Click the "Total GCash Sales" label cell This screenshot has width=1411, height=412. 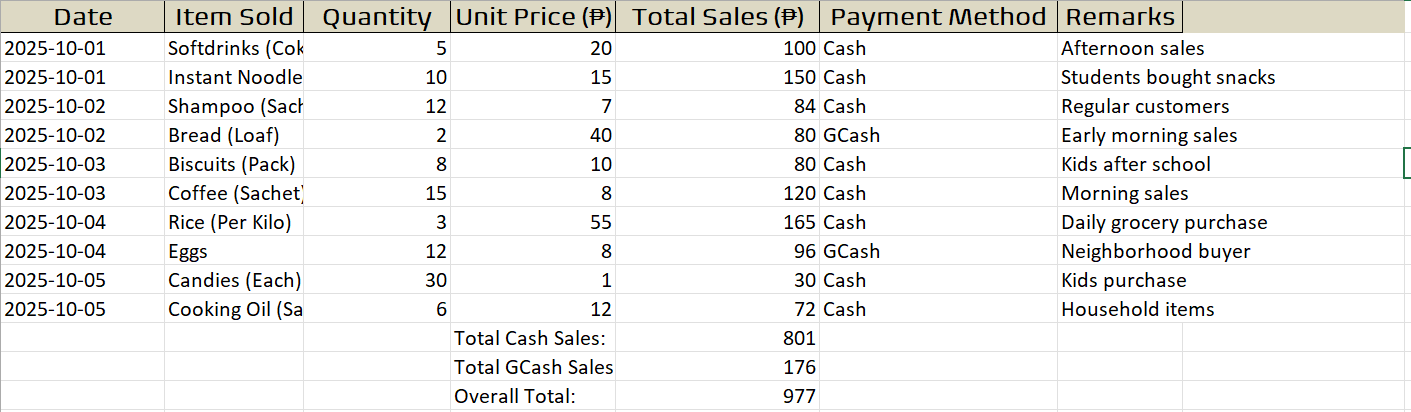click(x=533, y=367)
